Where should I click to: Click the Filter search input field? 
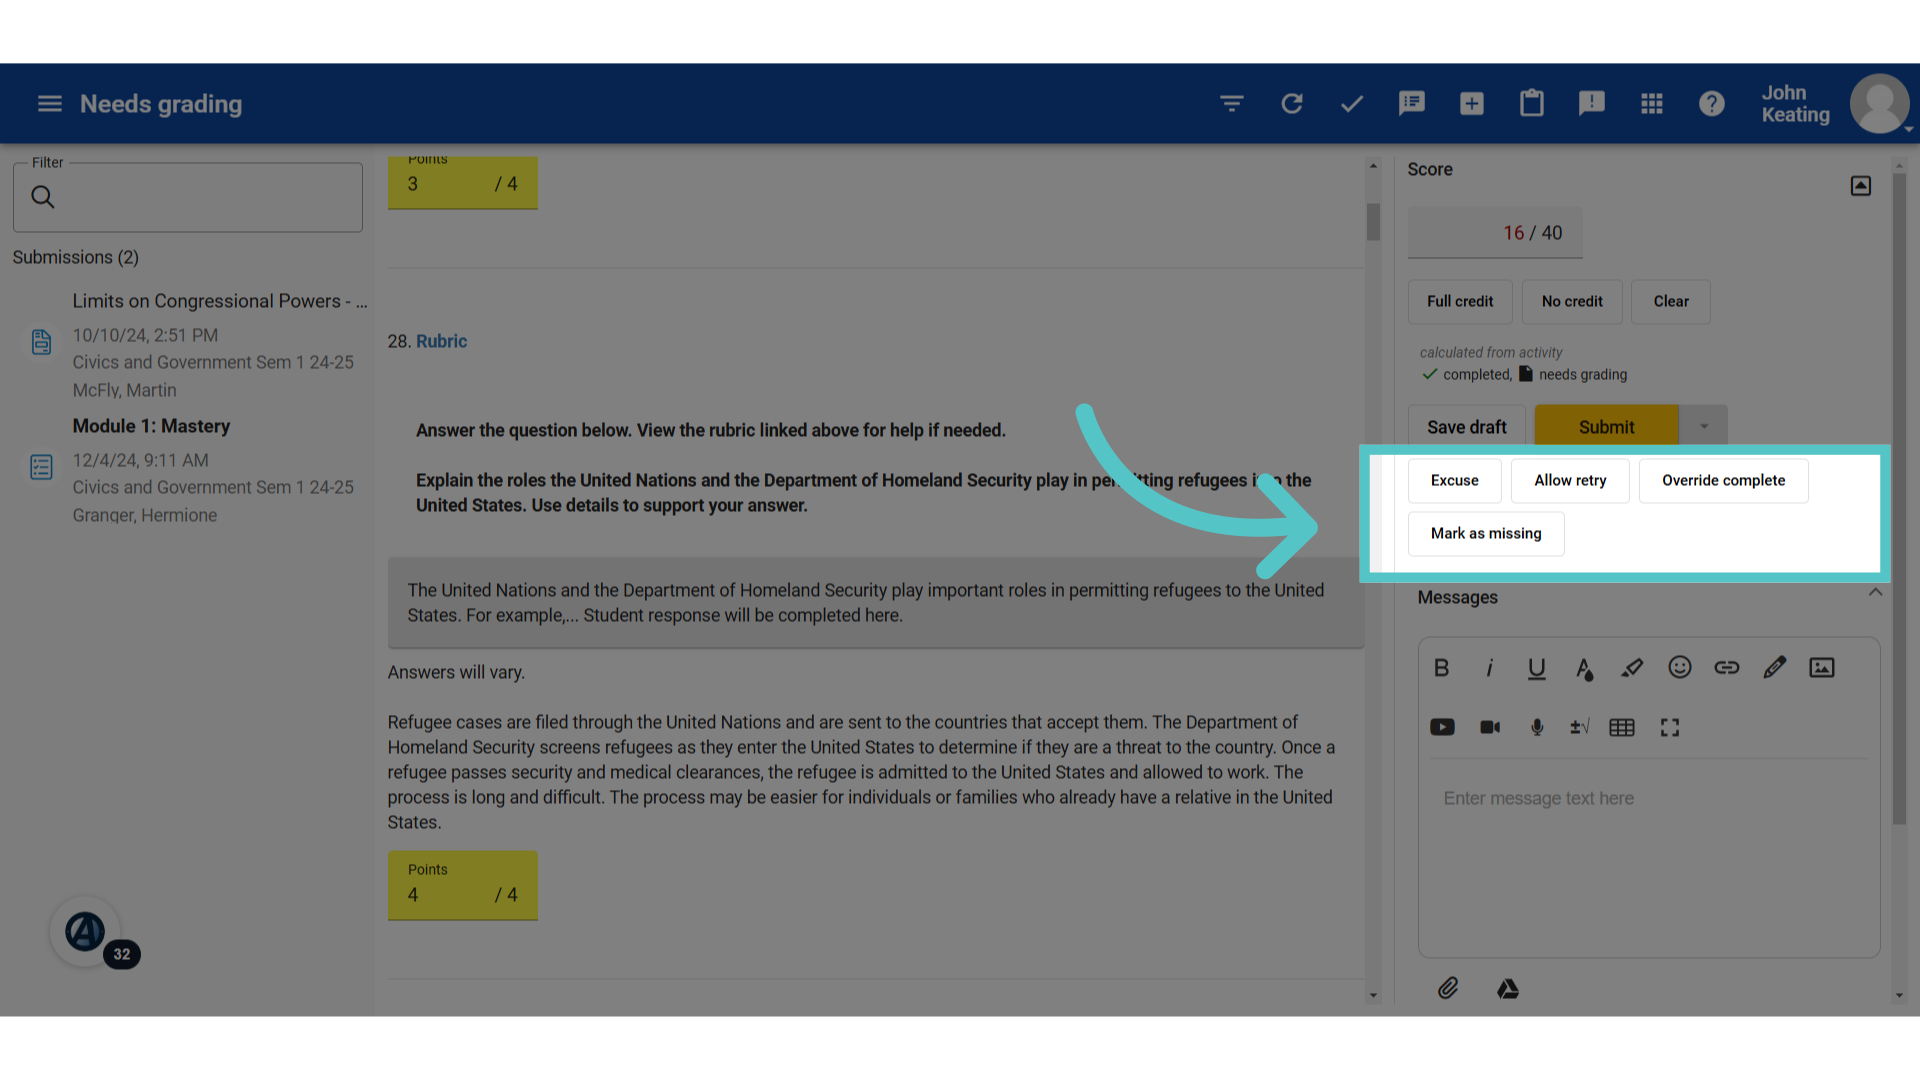tap(188, 198)
